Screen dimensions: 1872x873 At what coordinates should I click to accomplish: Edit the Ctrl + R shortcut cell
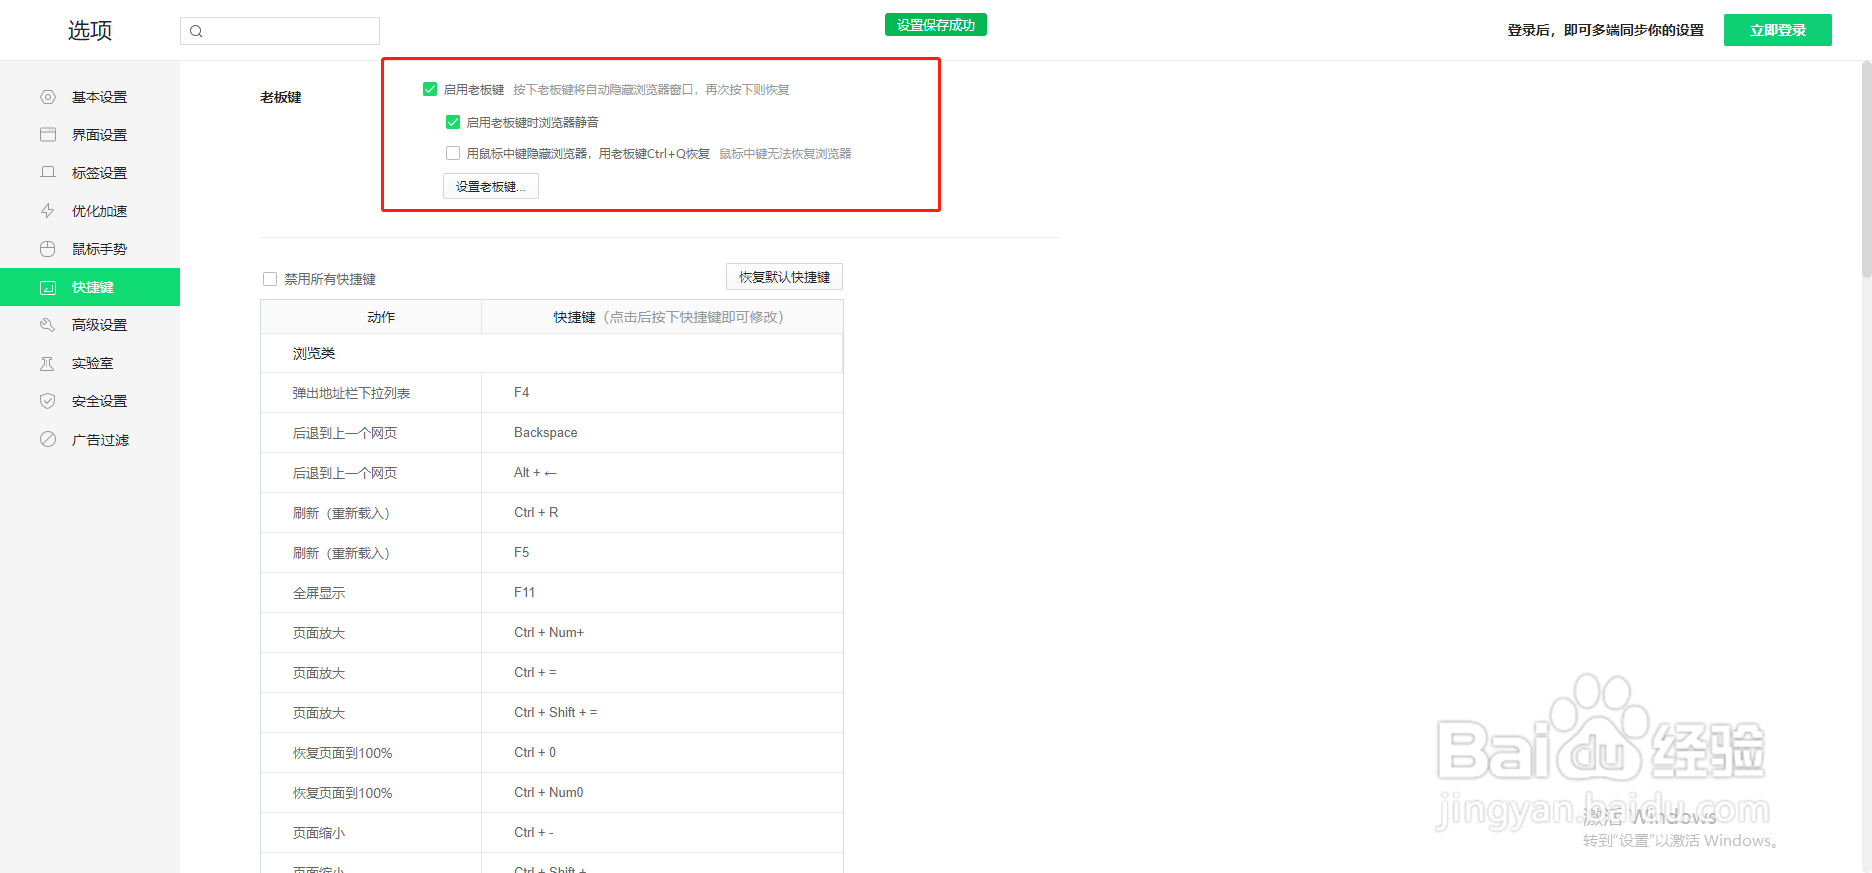(x=662, y=512)
